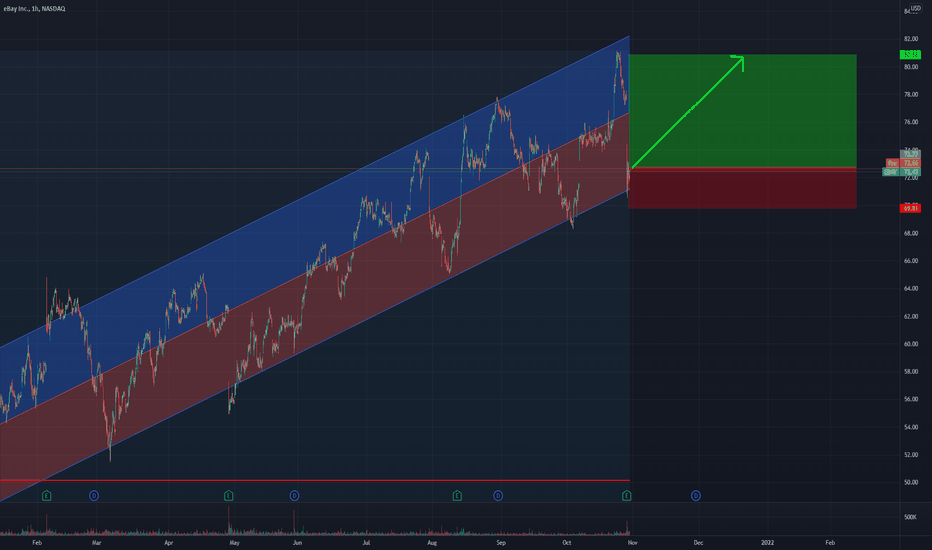Screen dimensions: 932x550
Task: Open the dividend marker near Dec
Action: [695, 495]
